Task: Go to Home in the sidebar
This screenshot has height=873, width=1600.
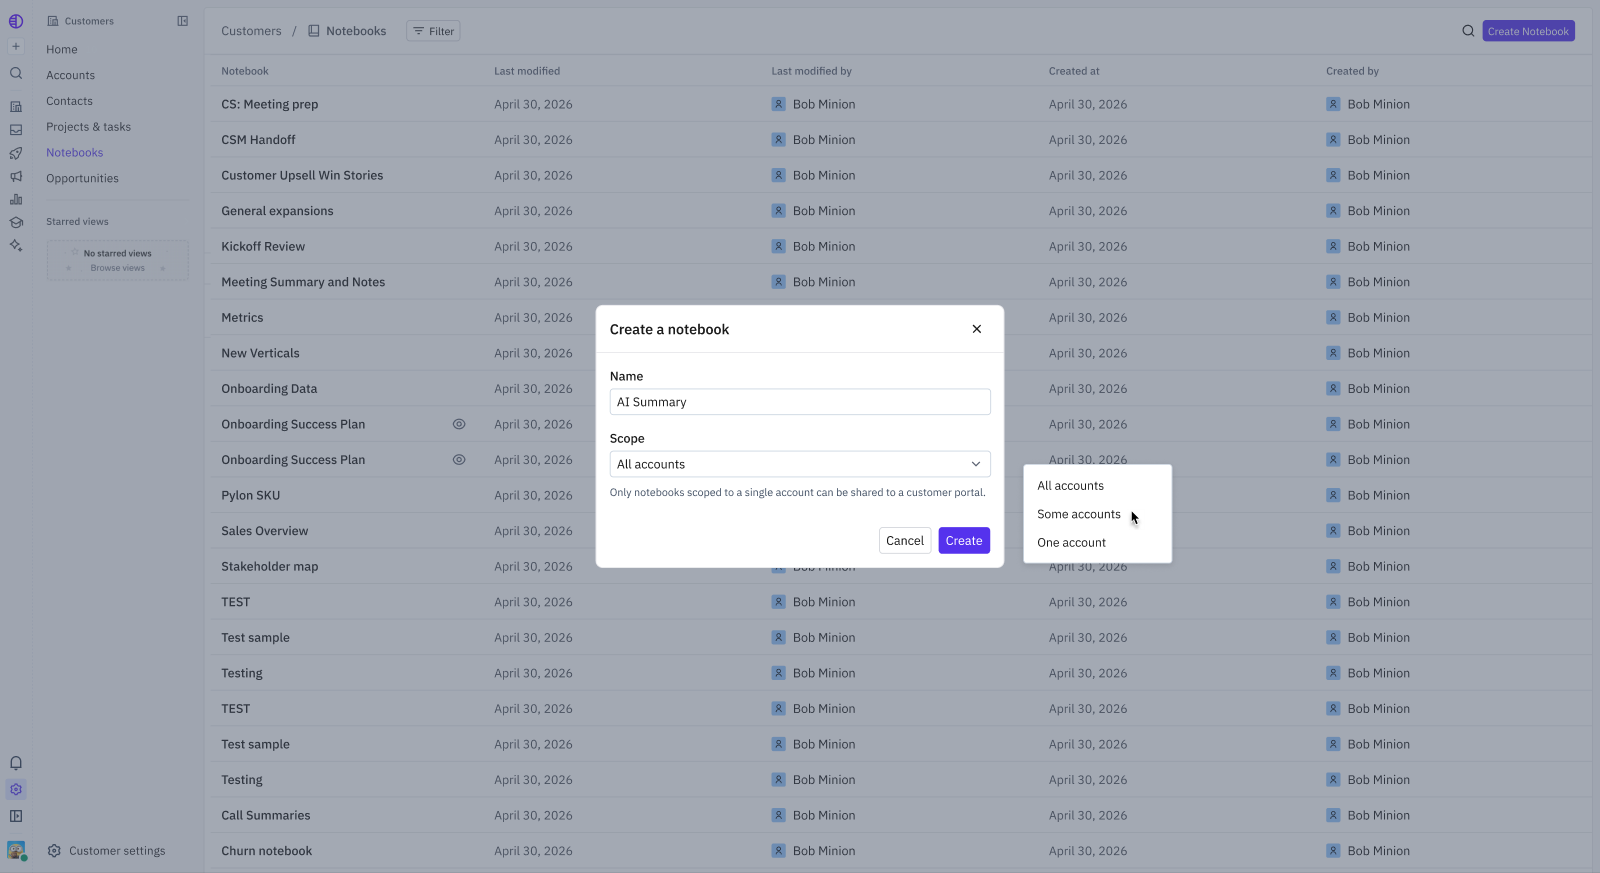Action: 62,49
